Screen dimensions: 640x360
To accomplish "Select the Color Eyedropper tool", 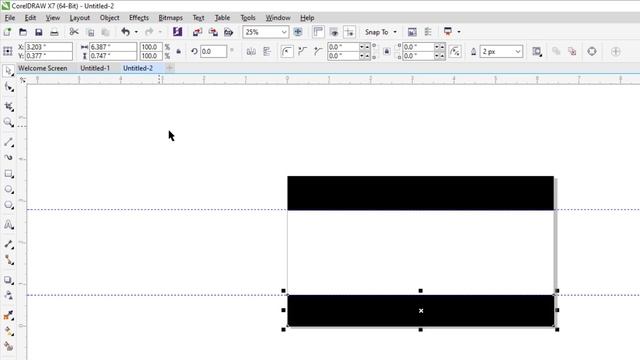I will tap(9, 315).
